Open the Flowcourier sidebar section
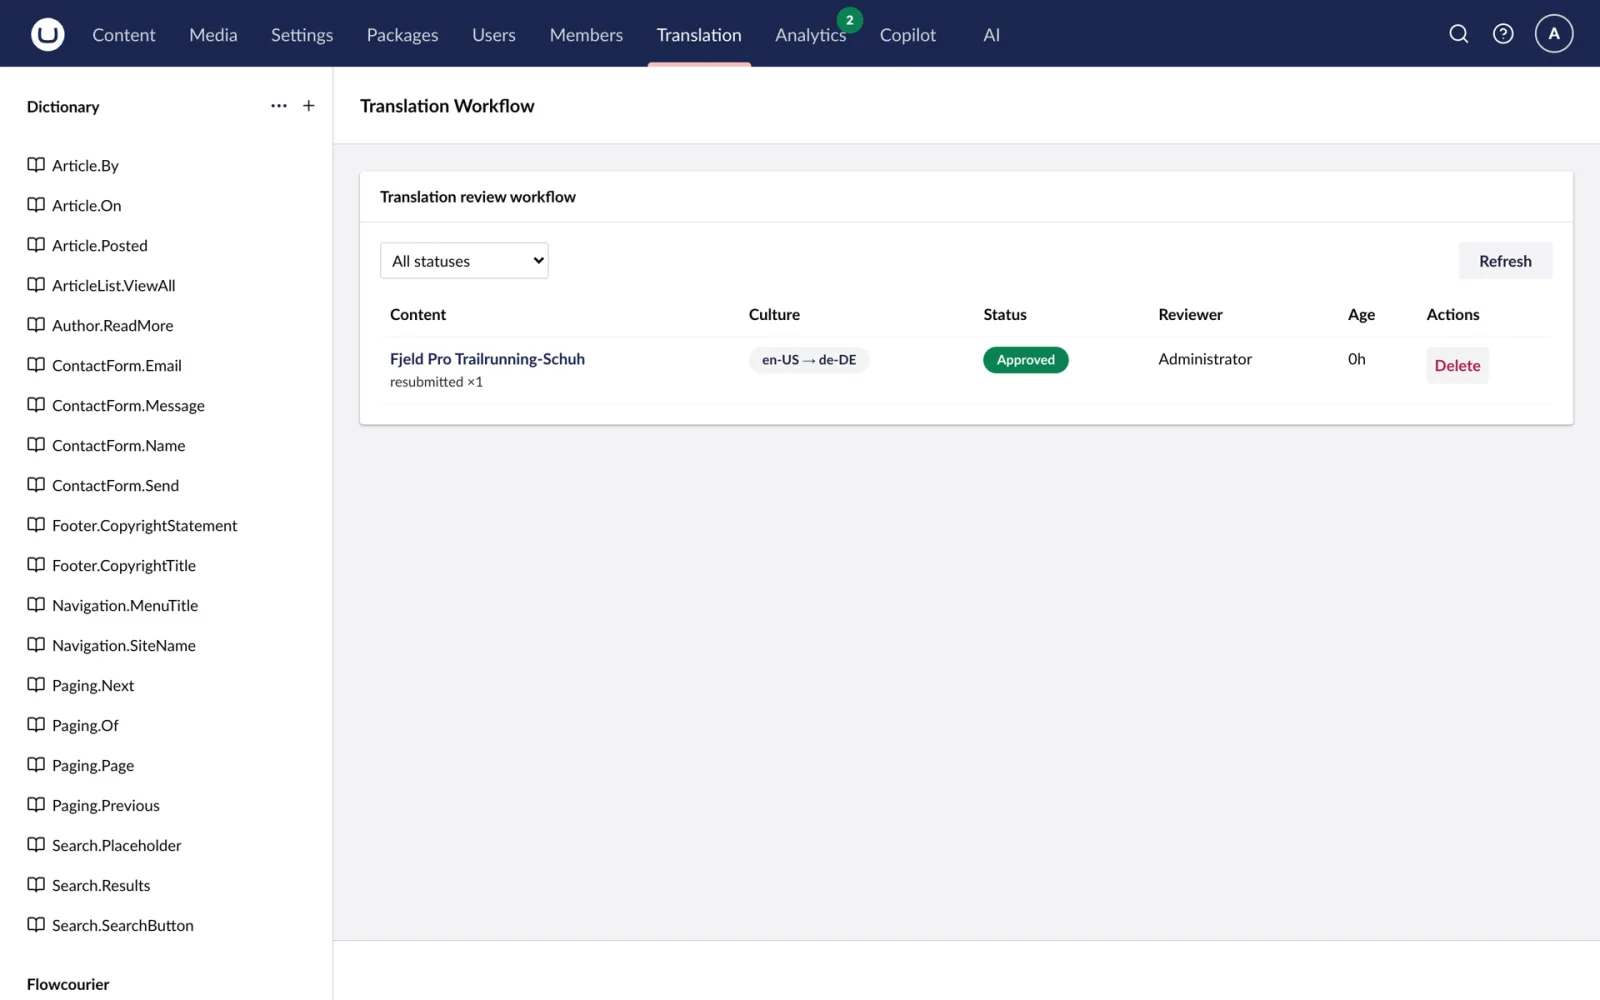1600x1000 pixels. 68,984
